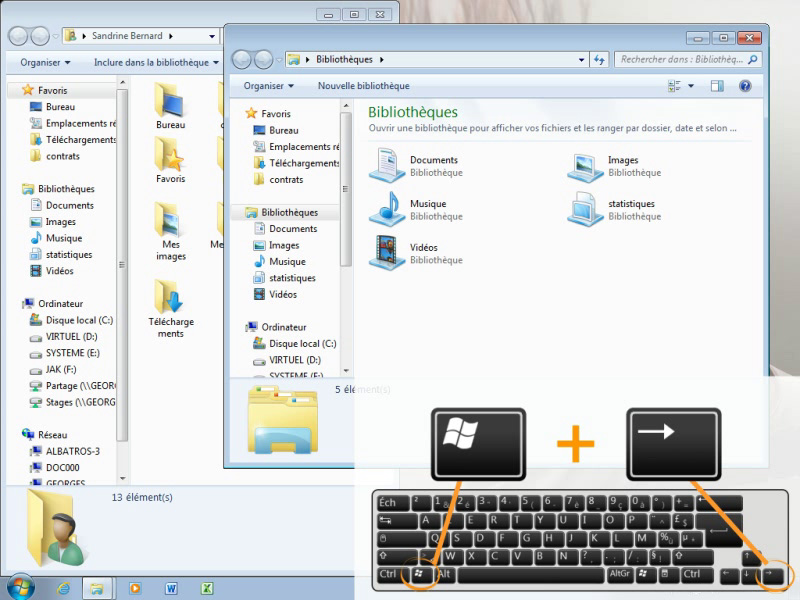800x600 pixels.
Task: Open the address history dropdown in Bibliothèques window
Action: (581, 60)
